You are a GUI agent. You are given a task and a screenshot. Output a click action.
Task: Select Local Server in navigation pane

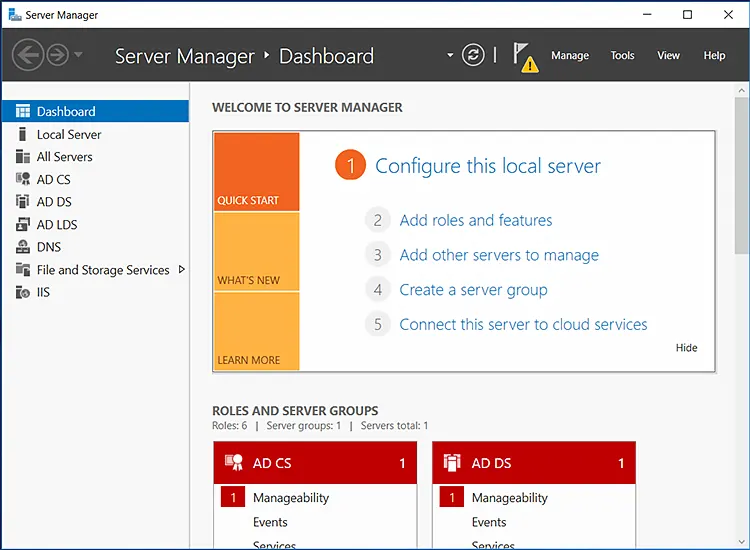(x=95, y=134)
